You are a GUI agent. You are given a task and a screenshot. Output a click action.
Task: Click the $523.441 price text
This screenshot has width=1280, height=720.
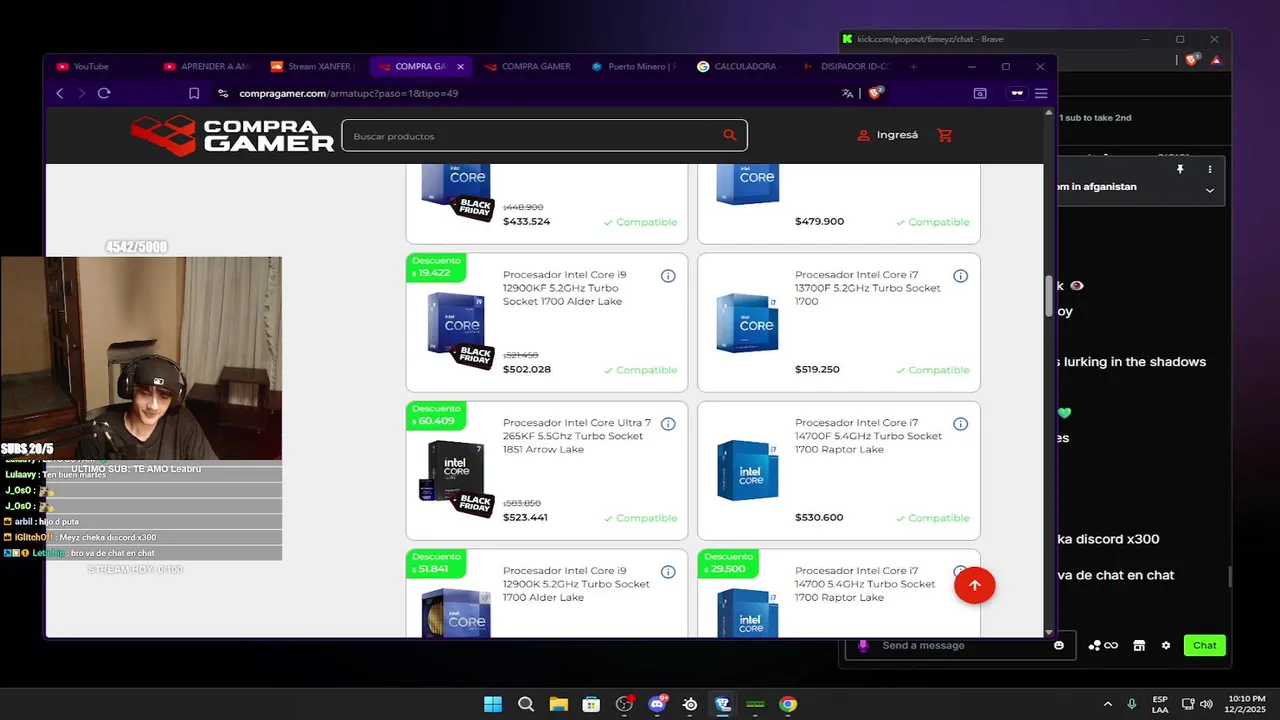pos(525,517)
